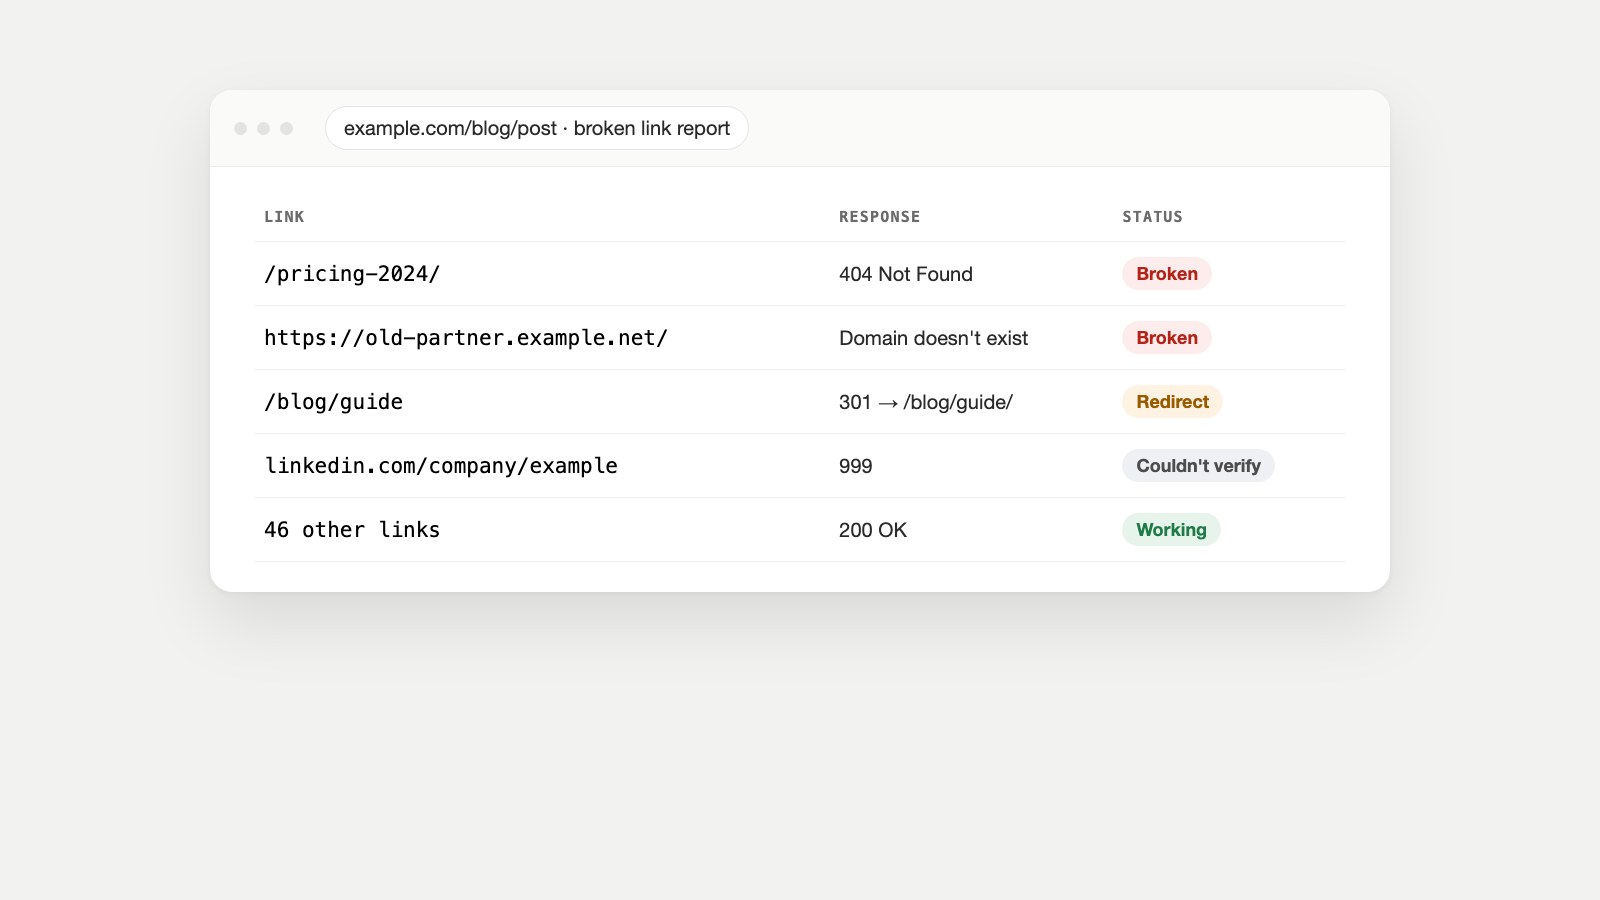Open the linkedin.com/company/example link

point(441,466)
